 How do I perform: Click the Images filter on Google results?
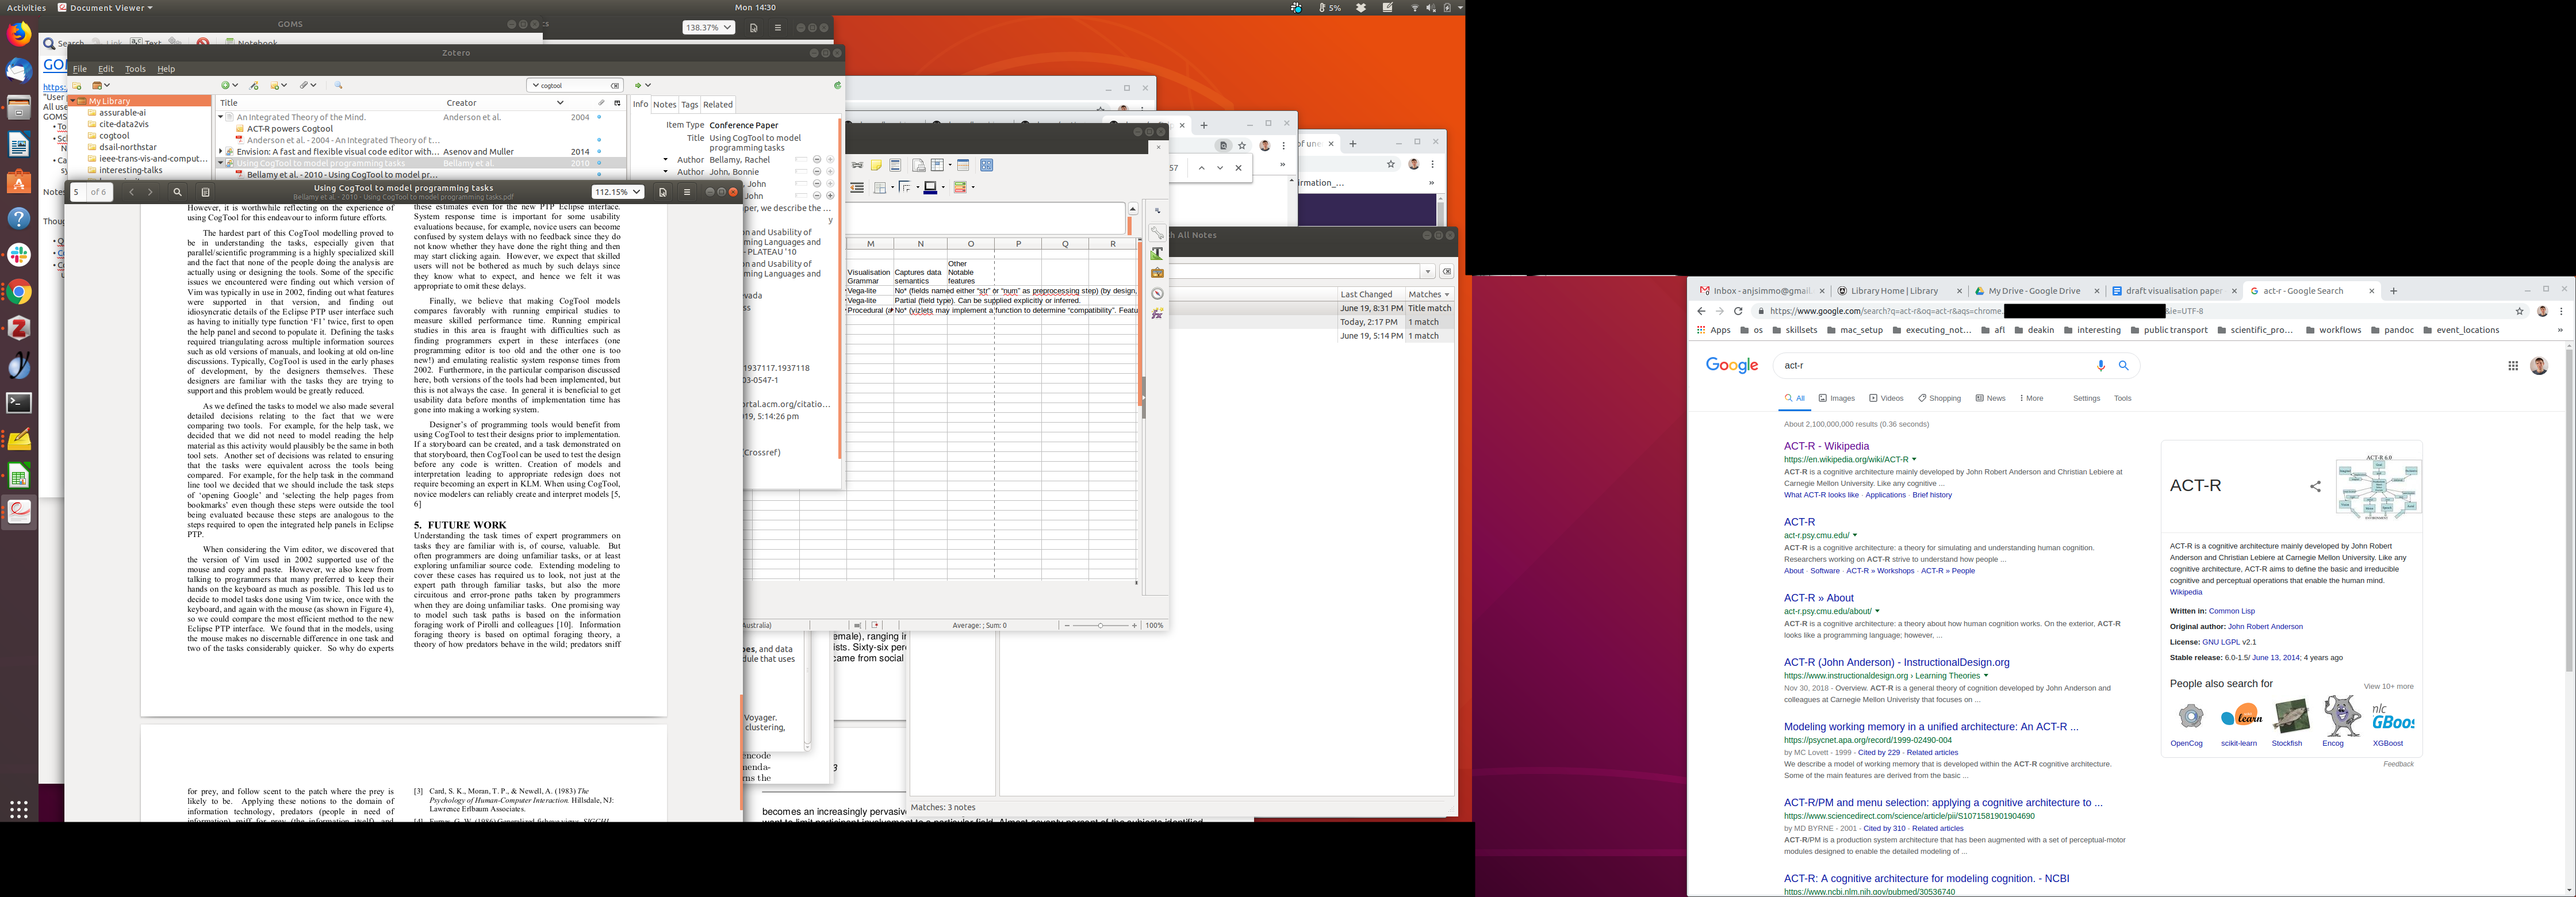(x=1836, y=398)
